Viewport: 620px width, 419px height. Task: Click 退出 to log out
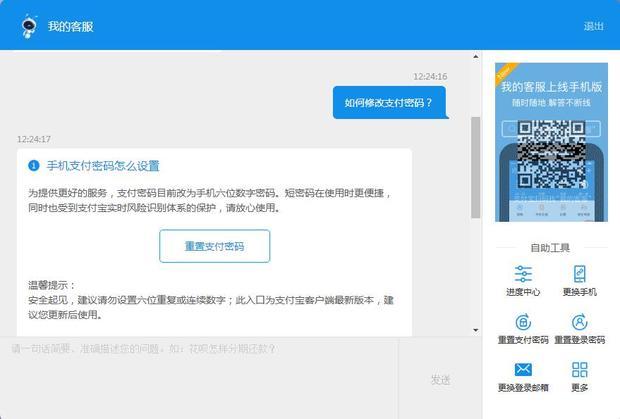coord(593,26)
